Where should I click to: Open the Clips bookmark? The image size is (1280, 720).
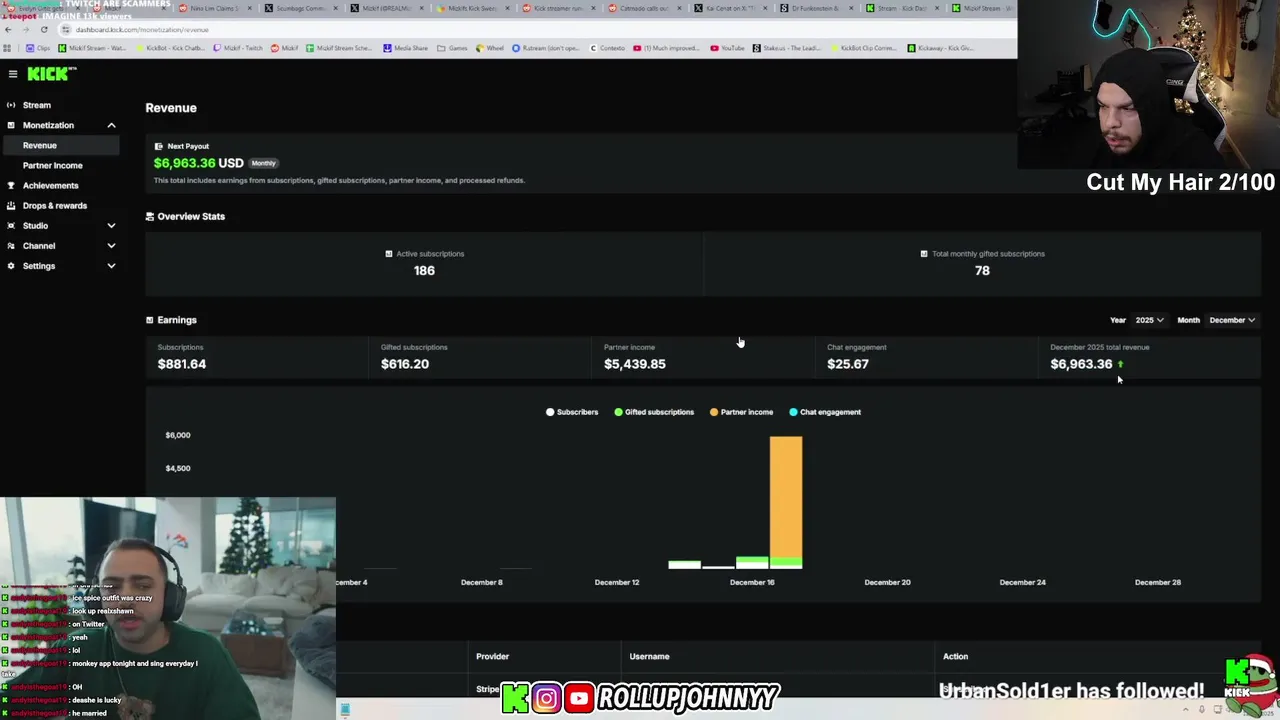[37, 48]
